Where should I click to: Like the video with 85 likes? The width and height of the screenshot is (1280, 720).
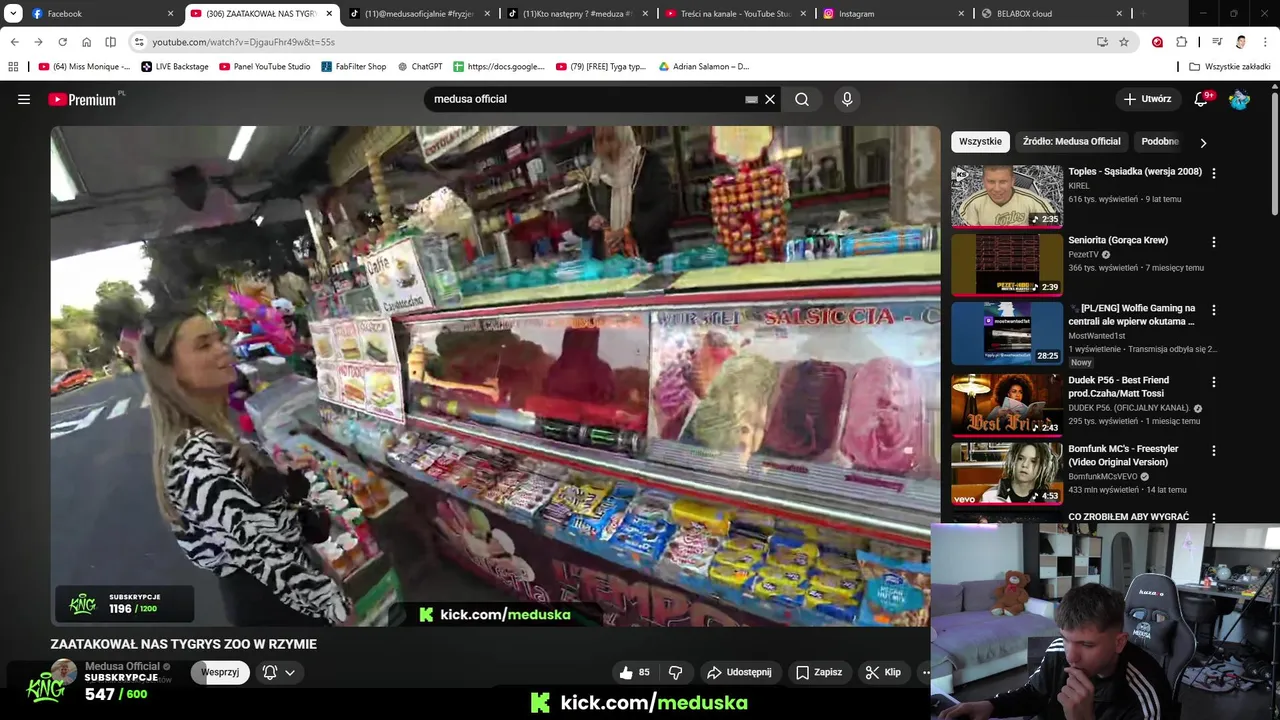[x=634, y=672]
